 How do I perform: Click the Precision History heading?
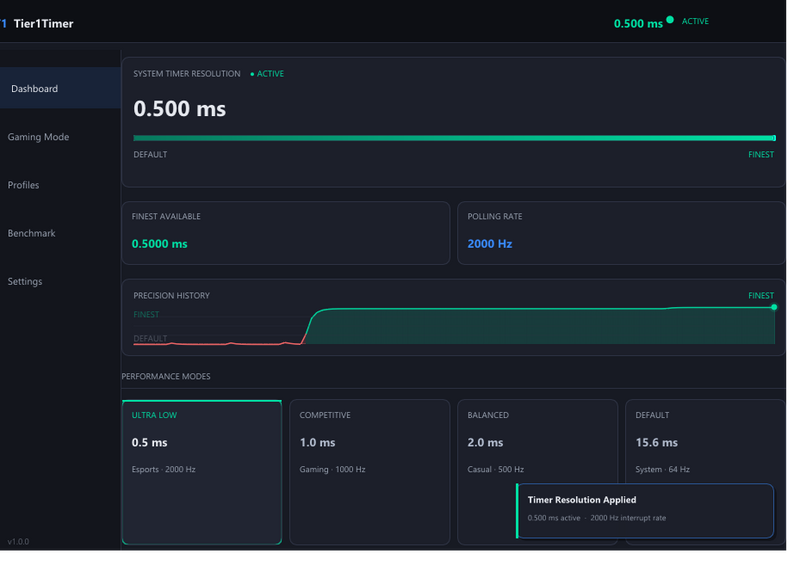pyautogui.click(x=171, y=295)
